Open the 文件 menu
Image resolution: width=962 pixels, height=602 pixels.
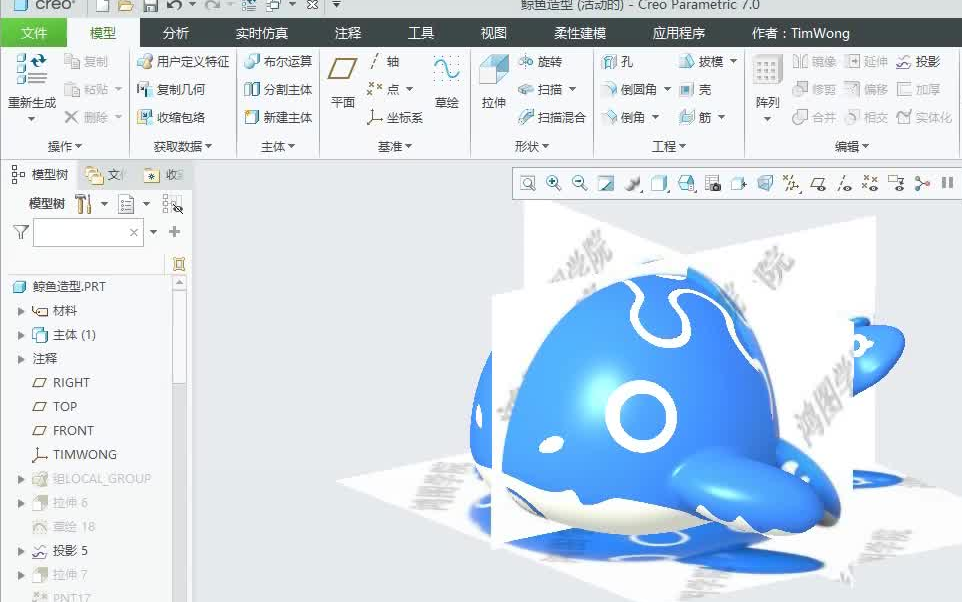coord(33,32)
